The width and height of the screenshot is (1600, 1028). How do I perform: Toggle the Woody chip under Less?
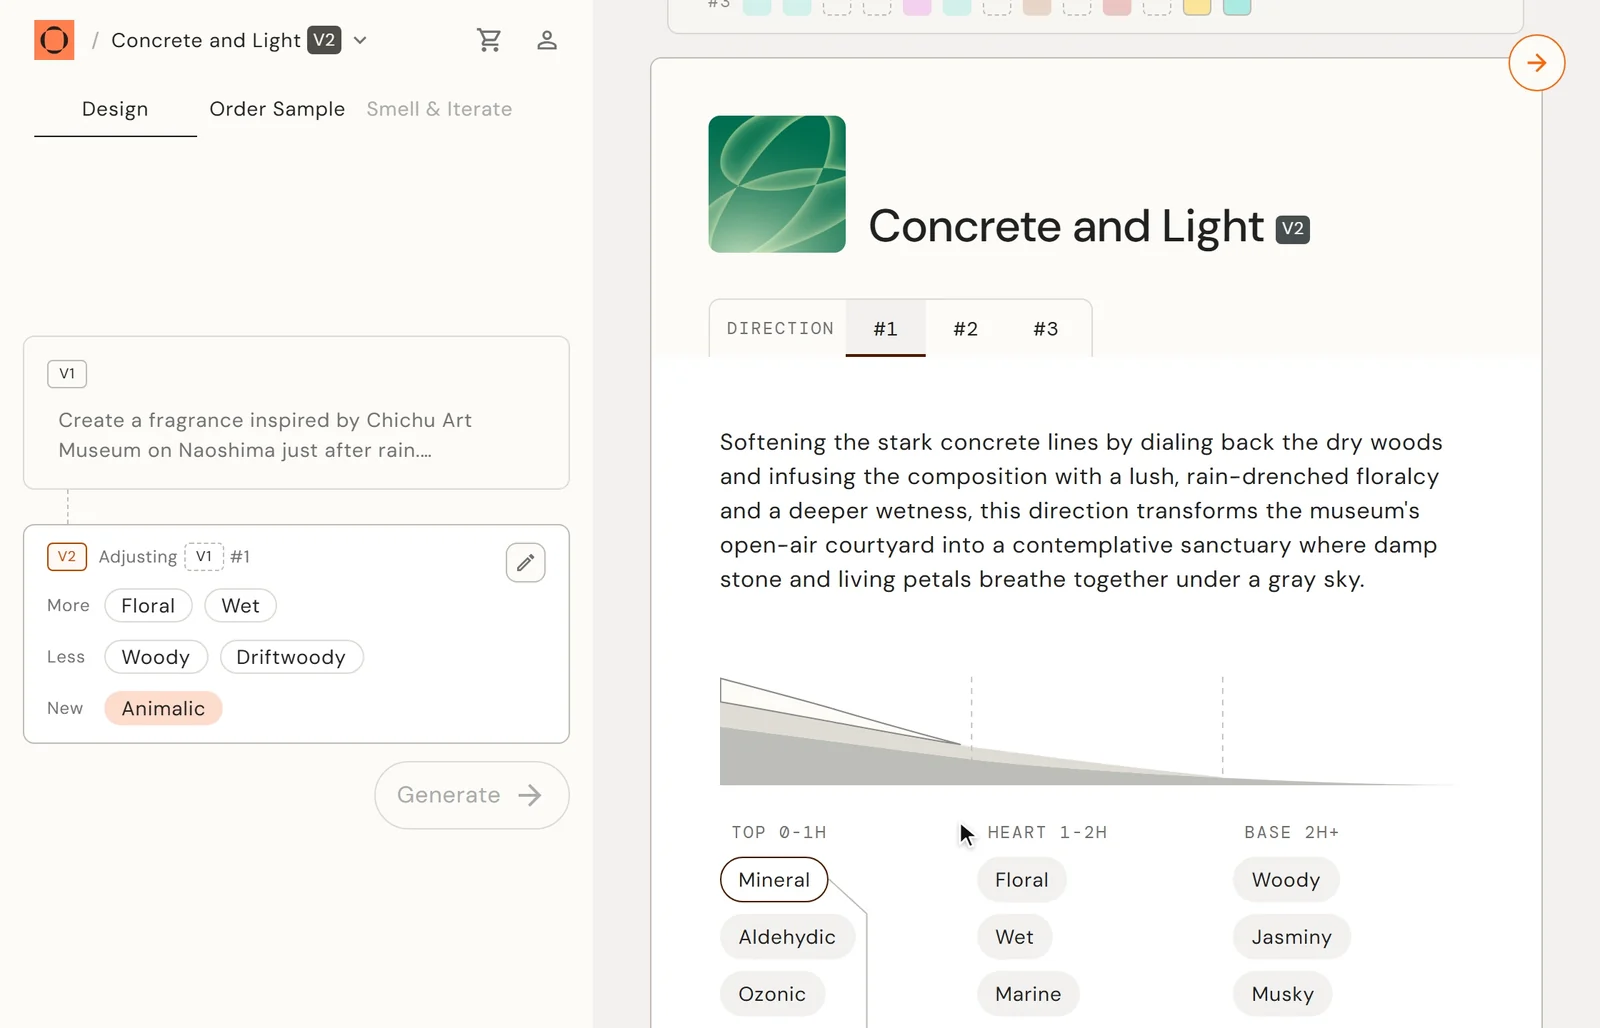click(156, 657)
